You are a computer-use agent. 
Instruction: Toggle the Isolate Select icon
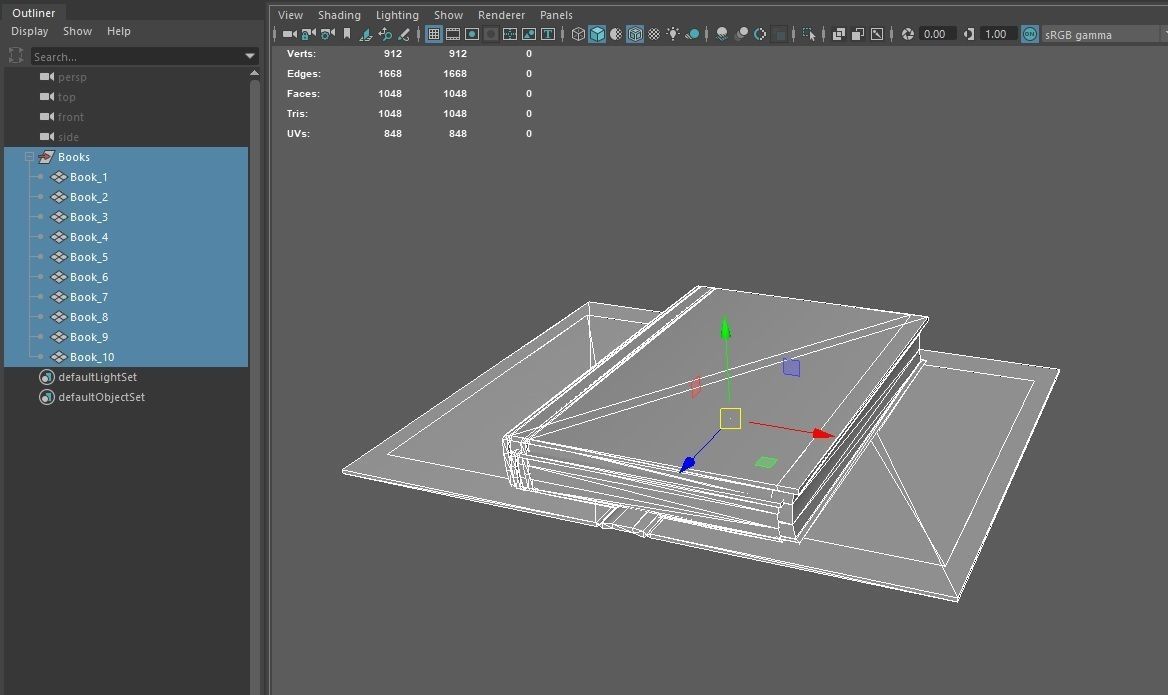(x=809, y=34)
